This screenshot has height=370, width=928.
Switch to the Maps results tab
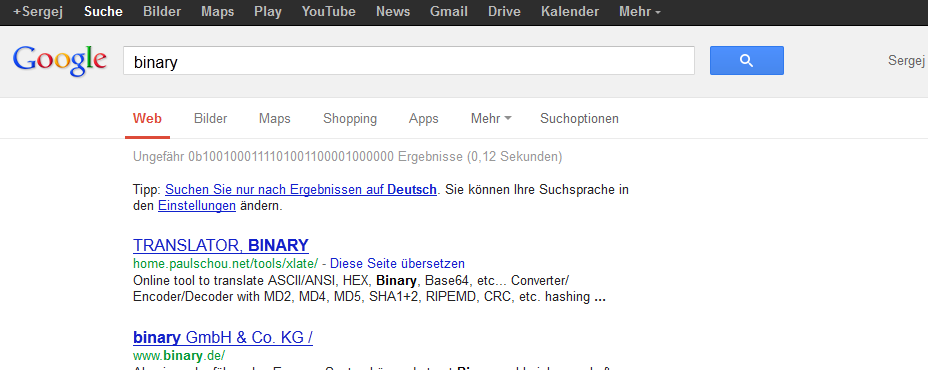(x=275, y=118)
